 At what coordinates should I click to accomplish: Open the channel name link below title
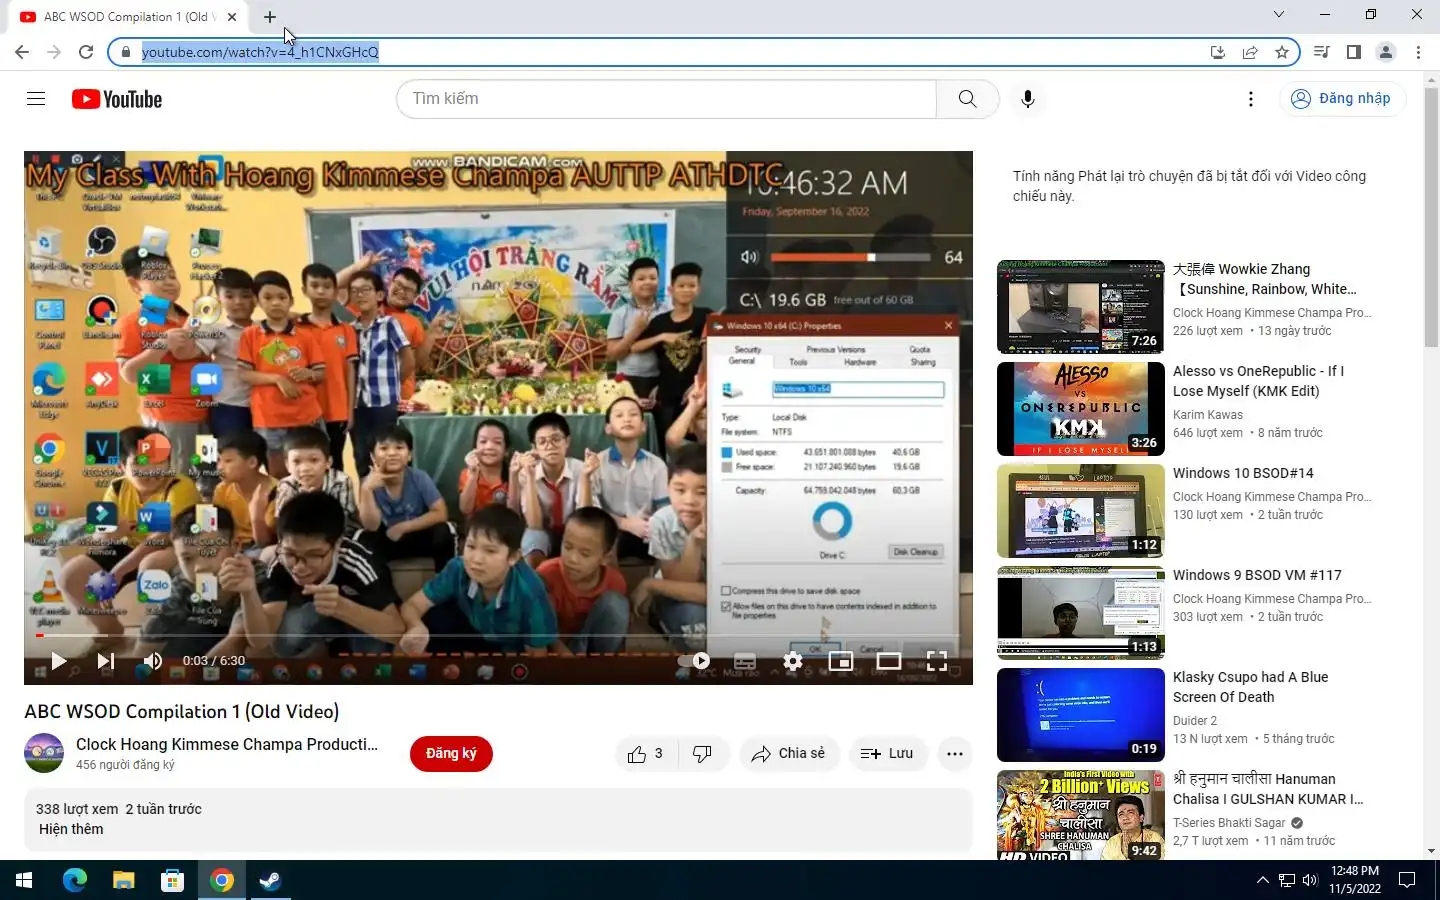[x=227, y=744]
